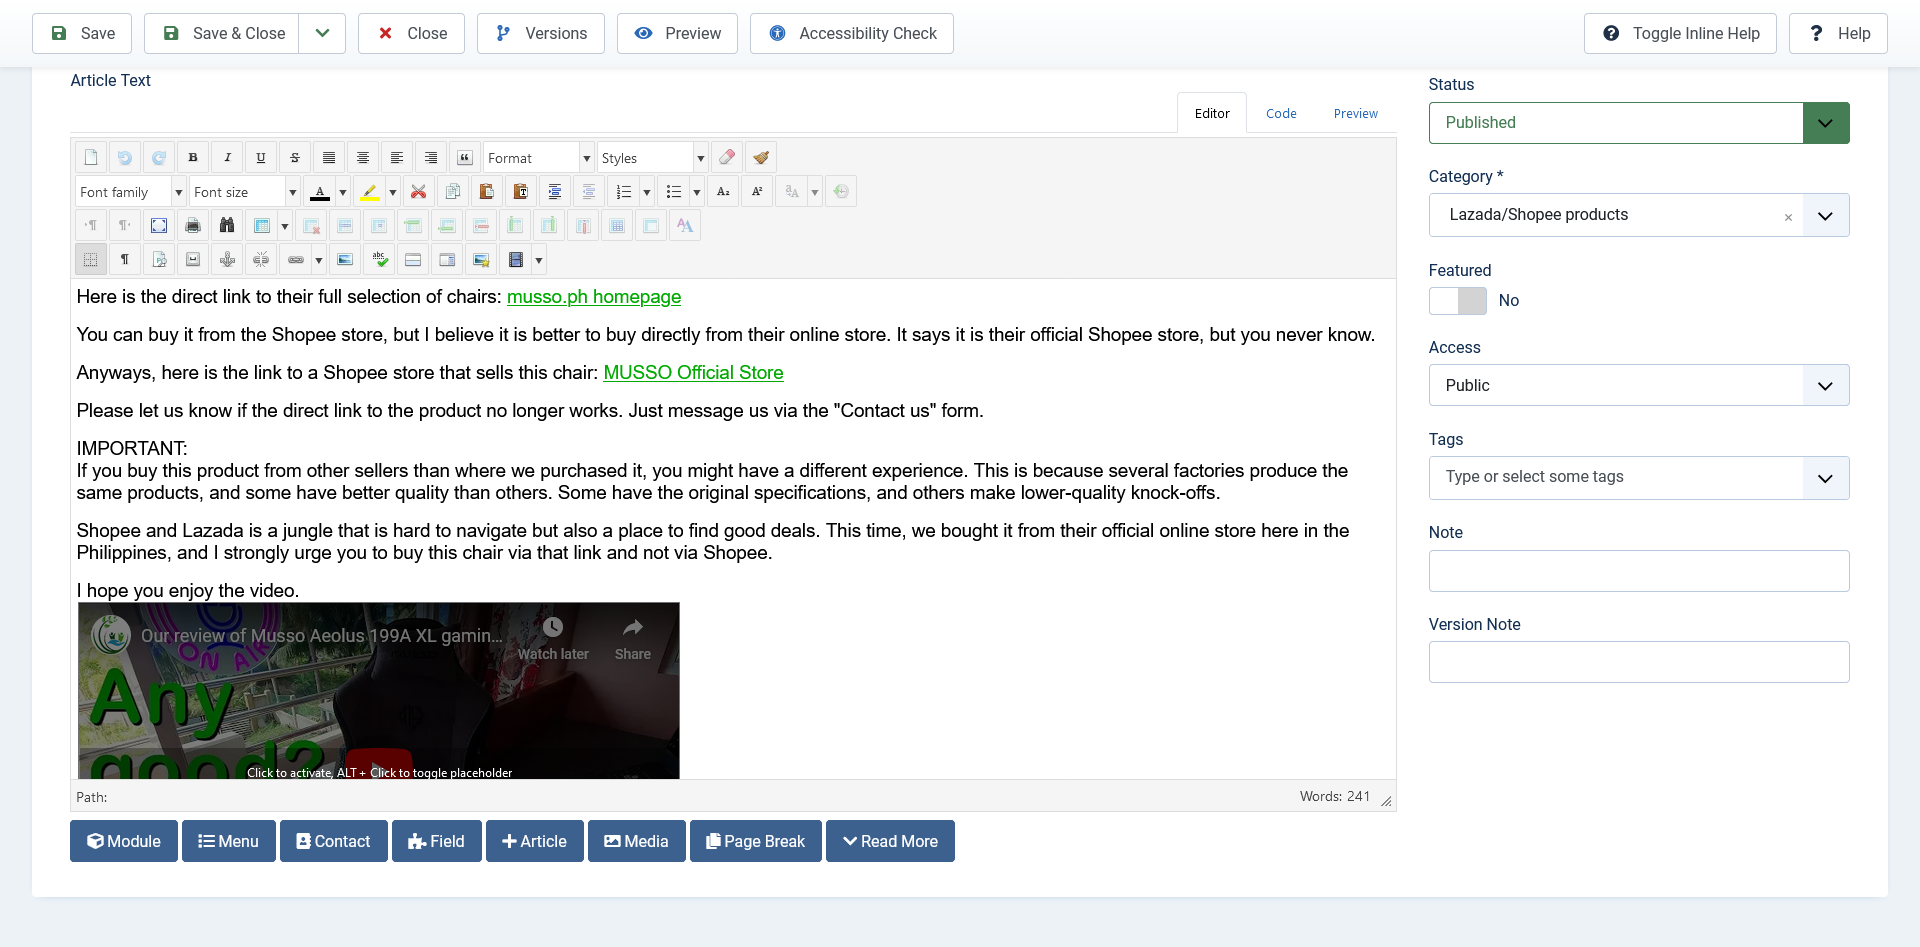Open the Styles dropdown
Screen dimensions: 1920x947
pyautogui.click(x=653, y=158)
